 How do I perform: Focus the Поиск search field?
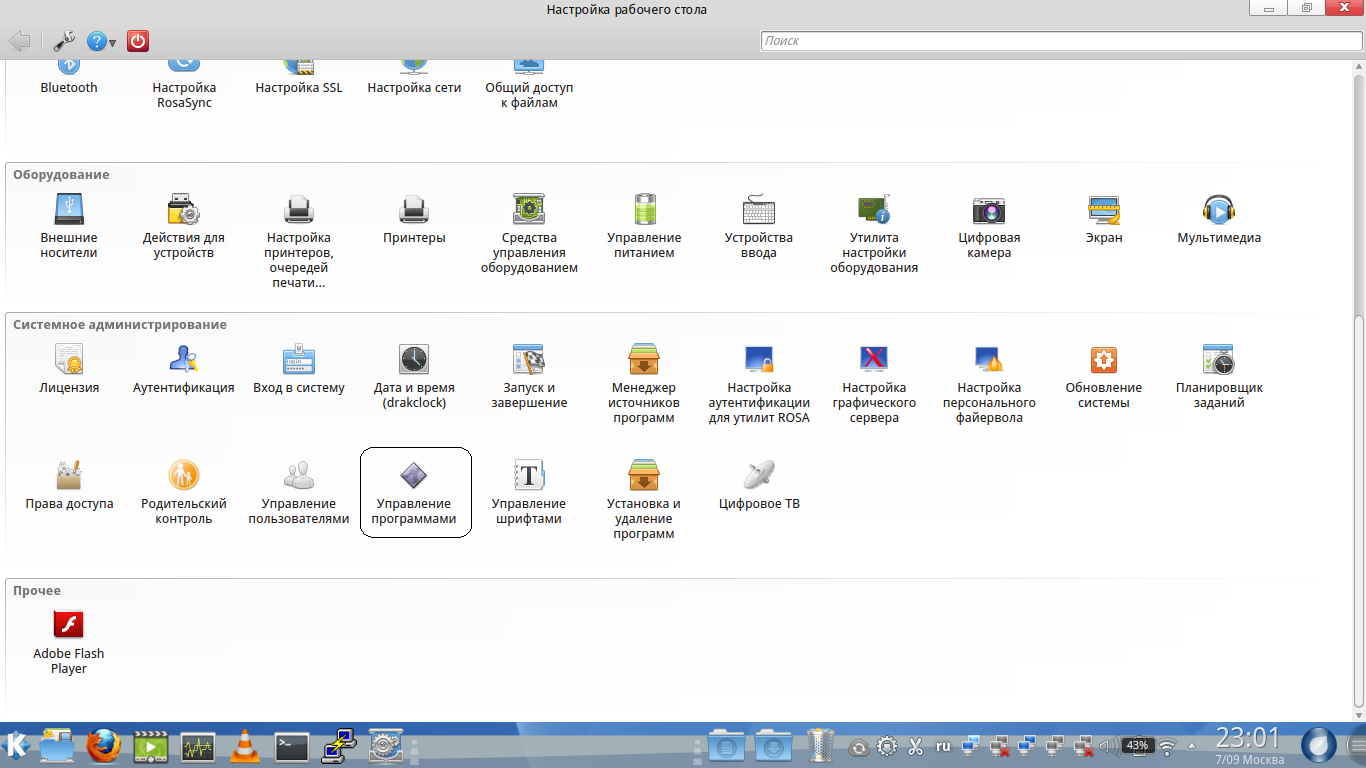[1060, 41]
